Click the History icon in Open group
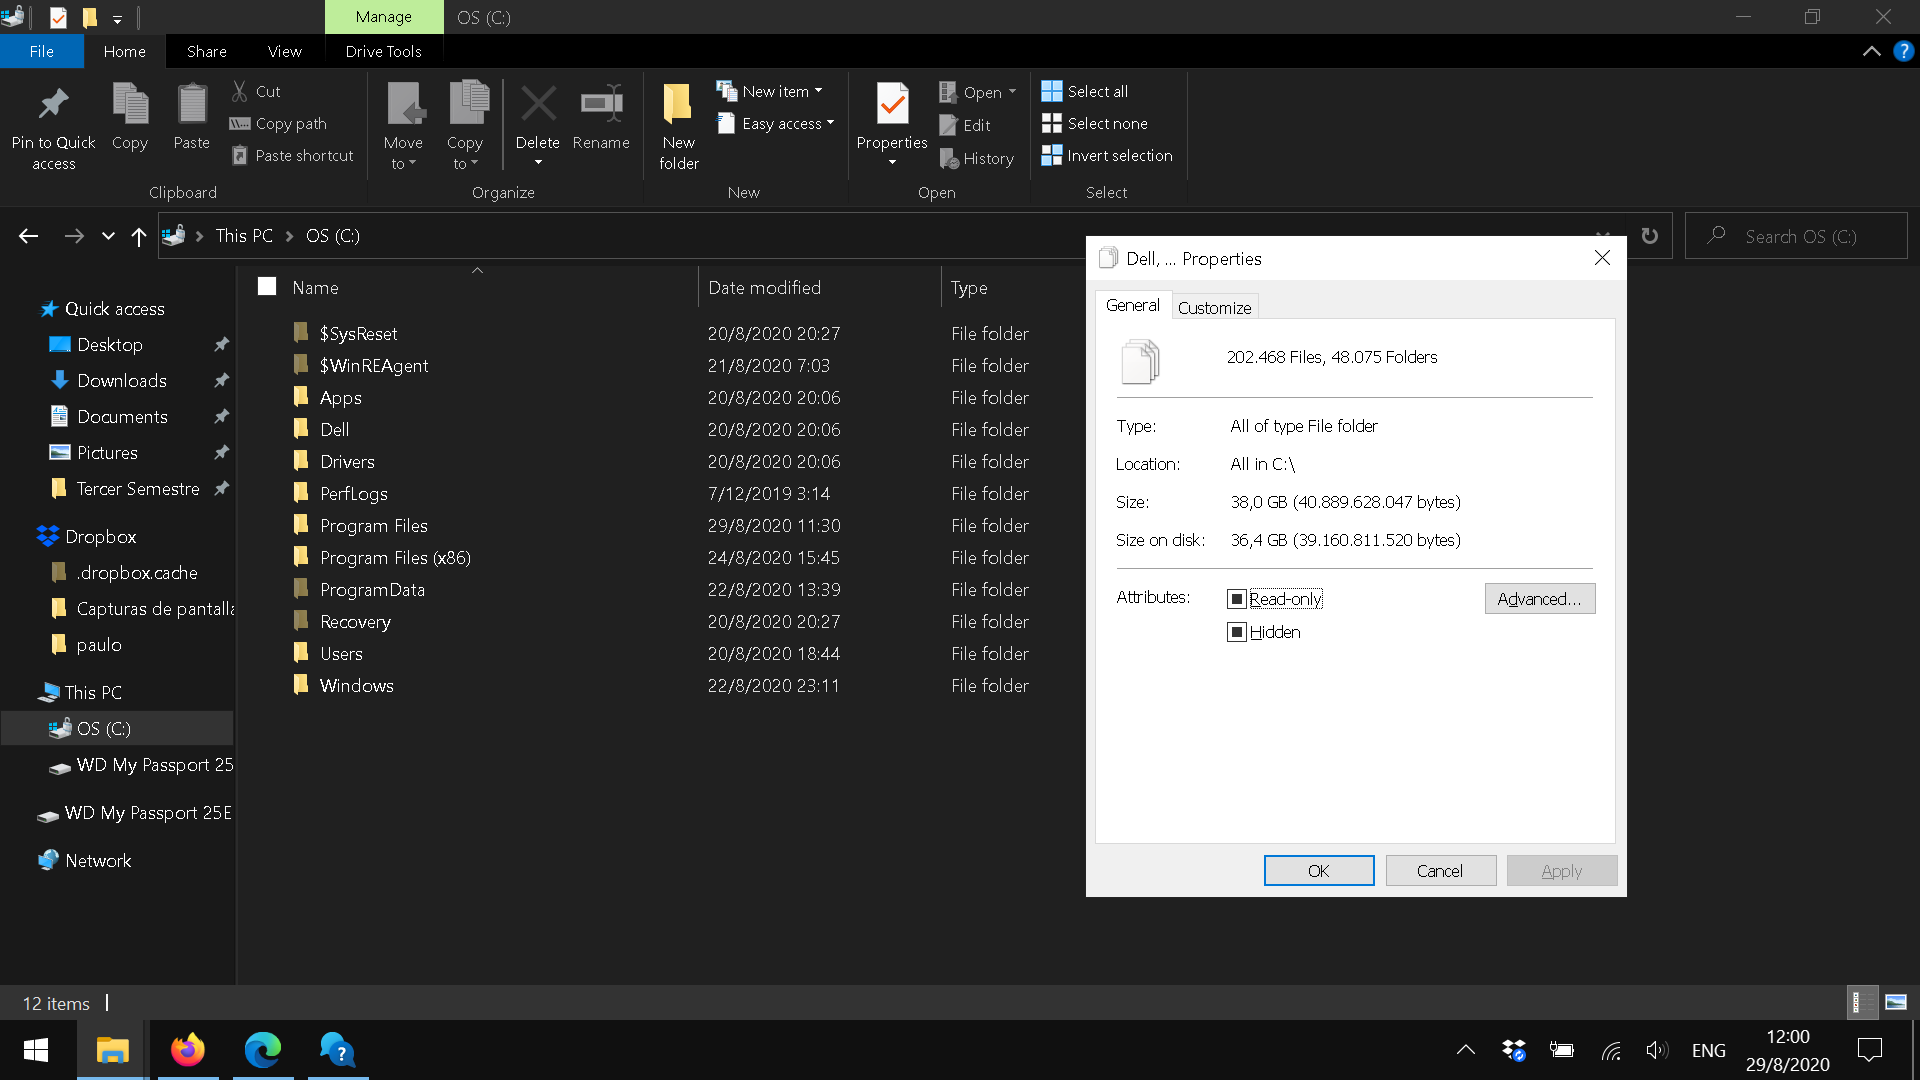 (x=949, y=158)
